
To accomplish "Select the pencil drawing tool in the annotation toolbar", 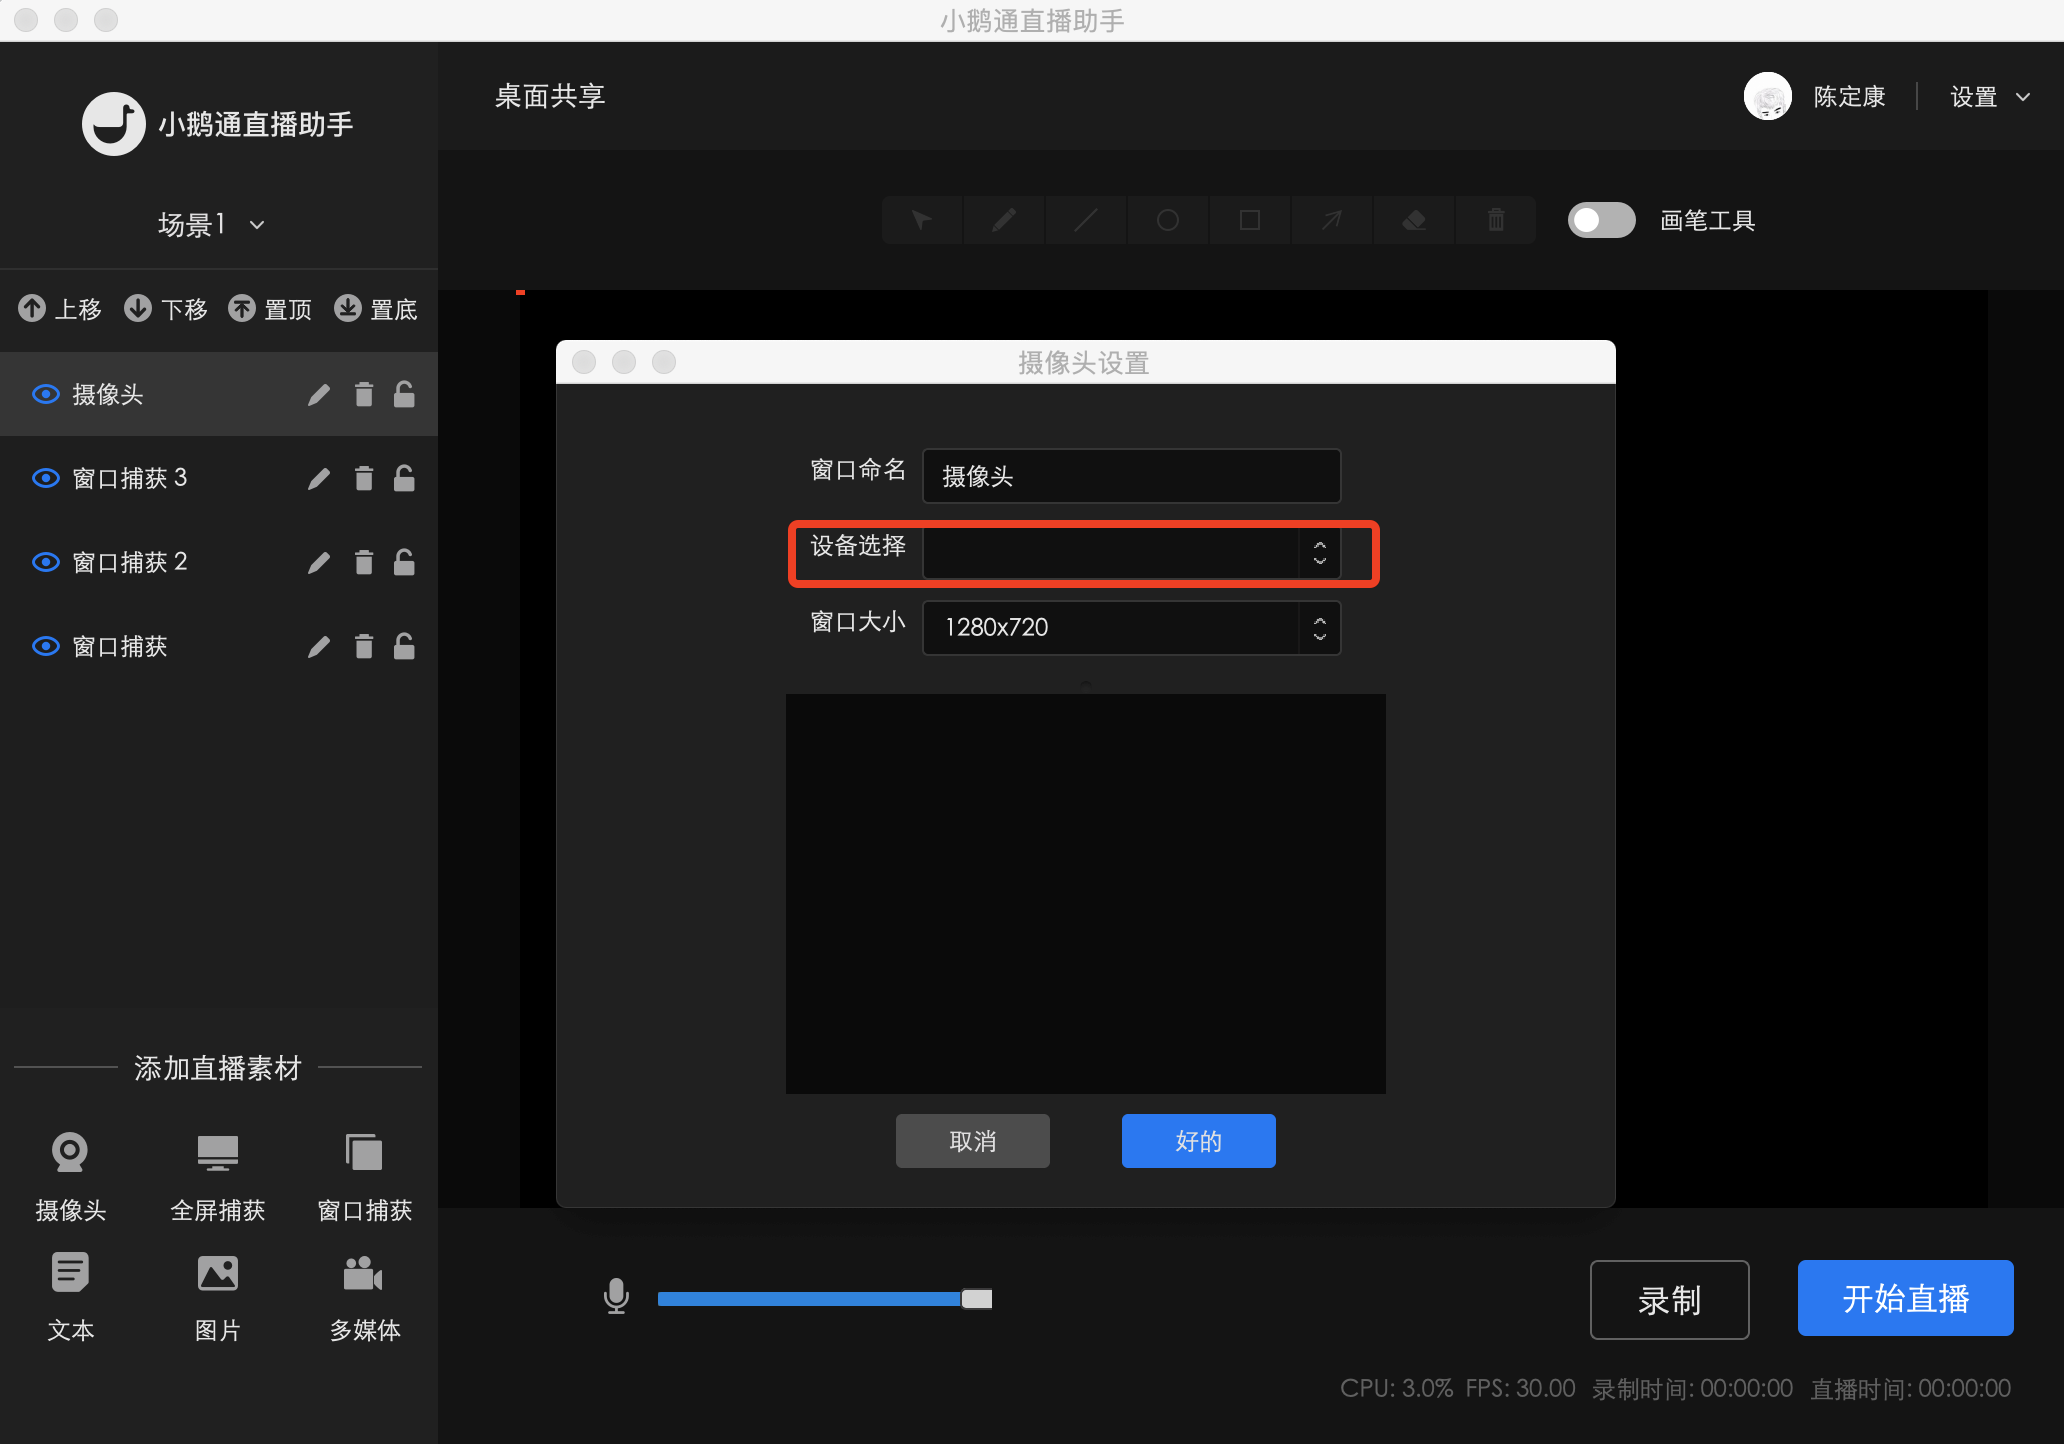I will (1003, 219).
